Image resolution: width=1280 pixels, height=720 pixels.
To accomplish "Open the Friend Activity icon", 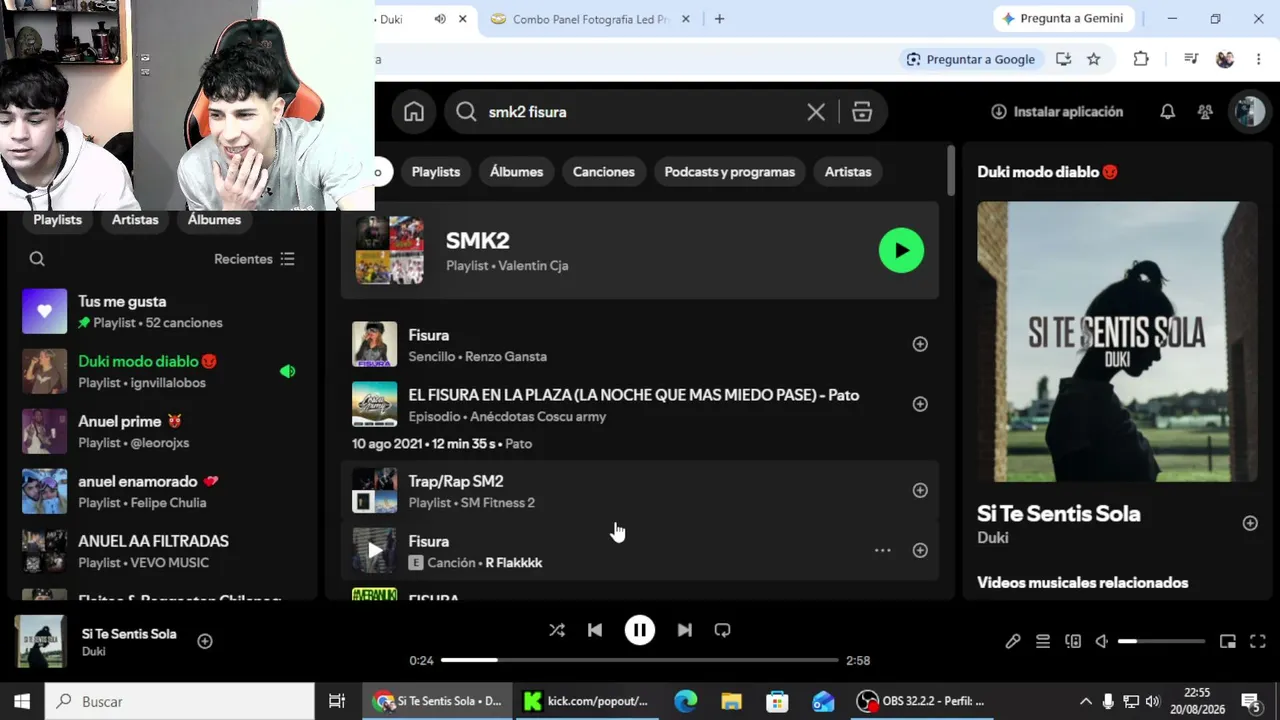I will [1205, 112].
